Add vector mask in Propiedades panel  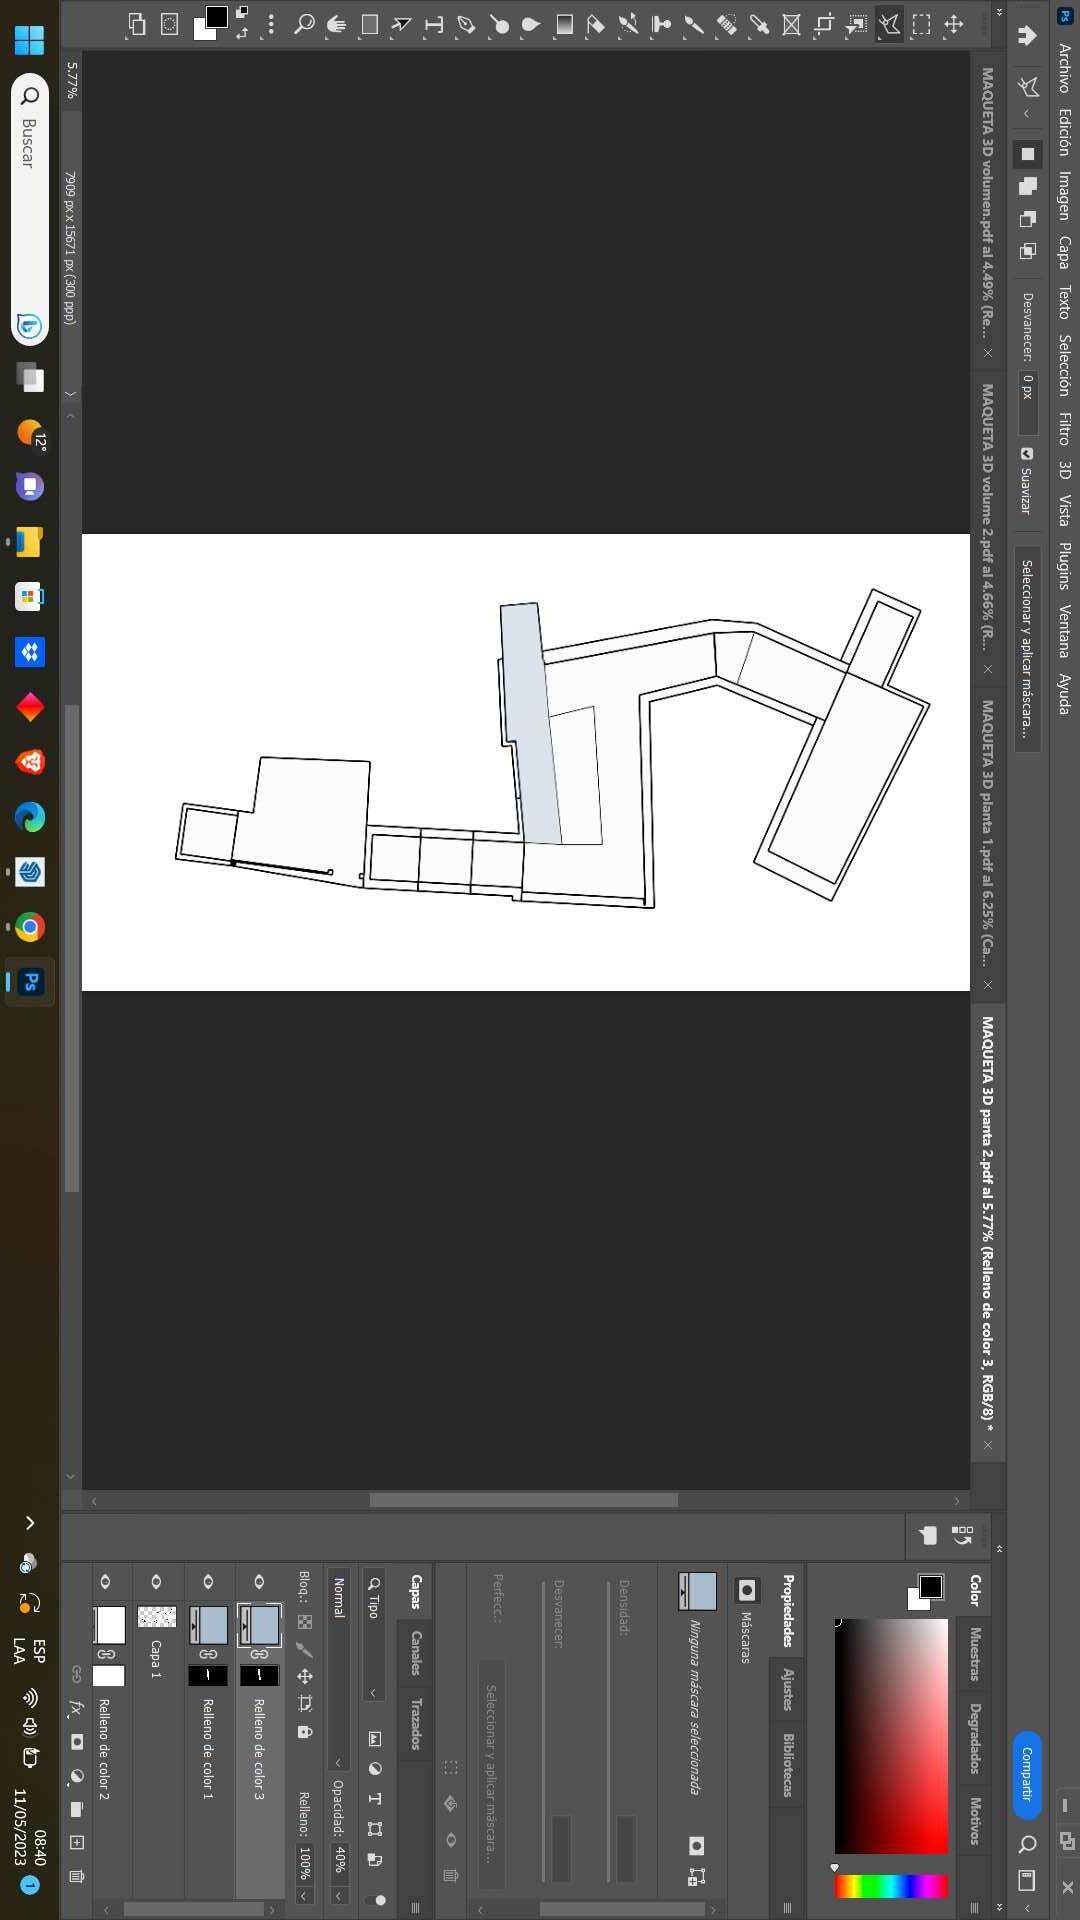coord(697,1877)
